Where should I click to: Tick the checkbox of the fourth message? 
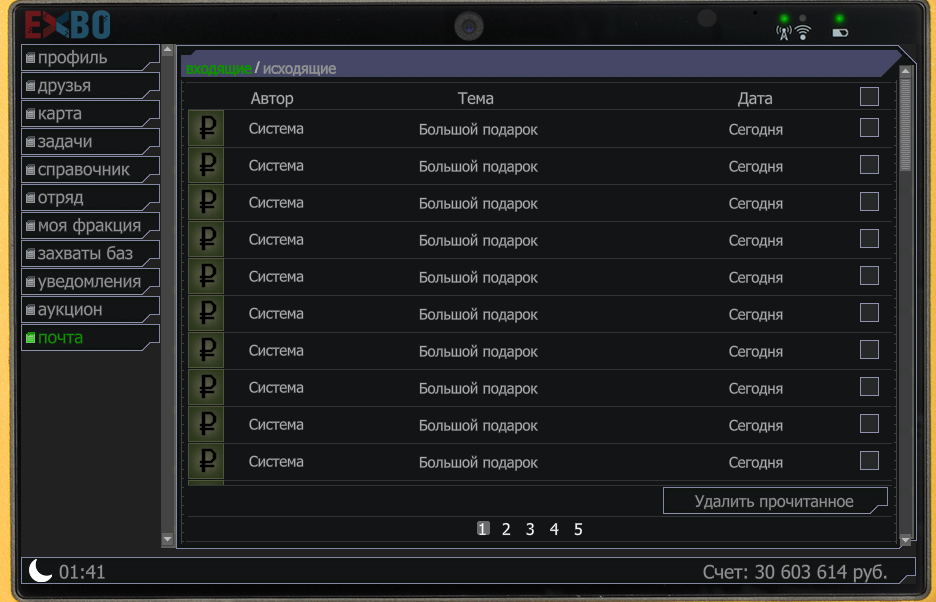869,239
